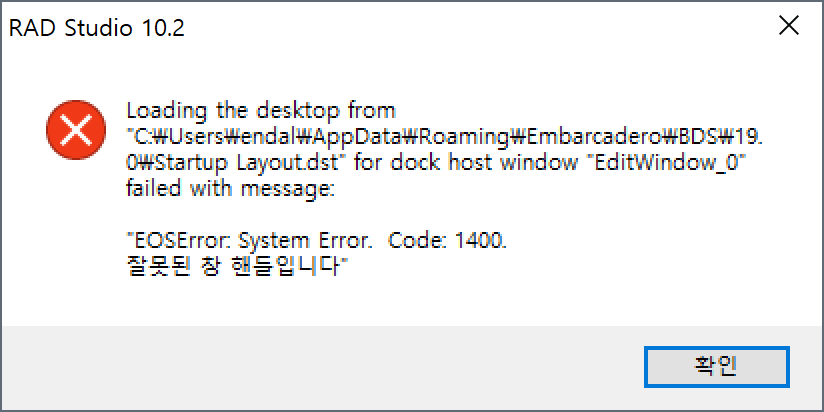Click empty title bar area beside title
The height and width of the screenshot is (412, 824).
click(473, 26)
